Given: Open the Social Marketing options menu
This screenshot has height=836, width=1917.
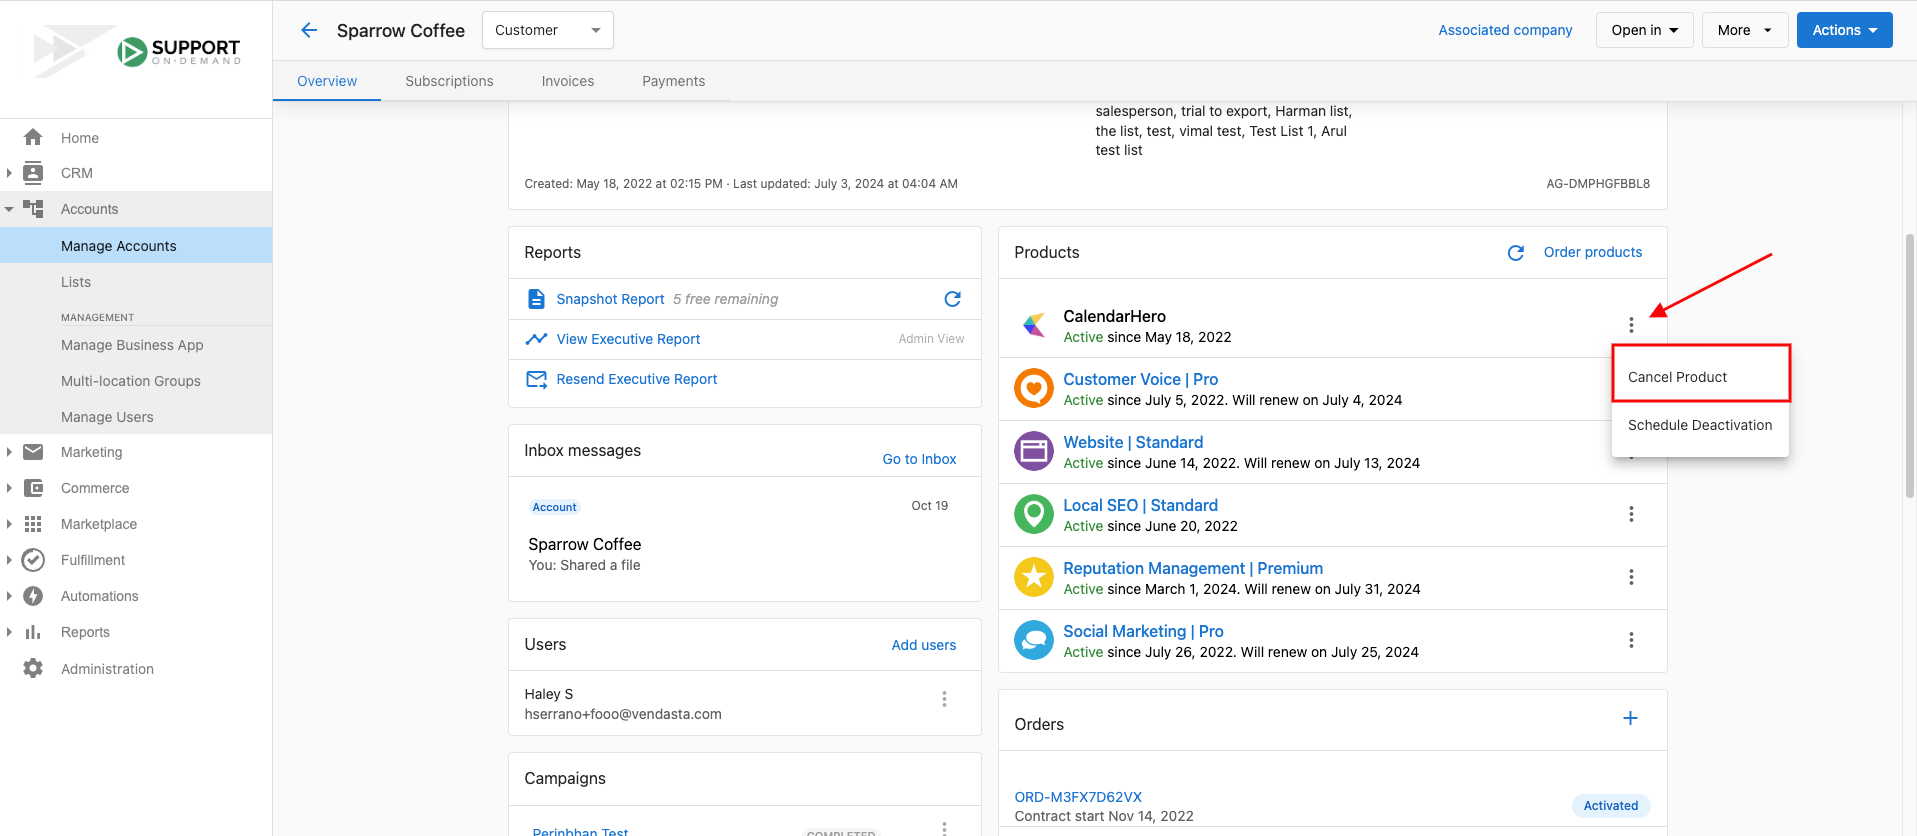Looking at the screenshot, I should click(x=1631, y=640).
